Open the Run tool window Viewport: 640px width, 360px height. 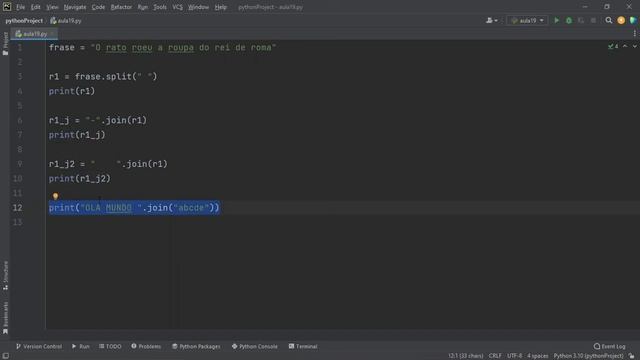coord(80,346)
